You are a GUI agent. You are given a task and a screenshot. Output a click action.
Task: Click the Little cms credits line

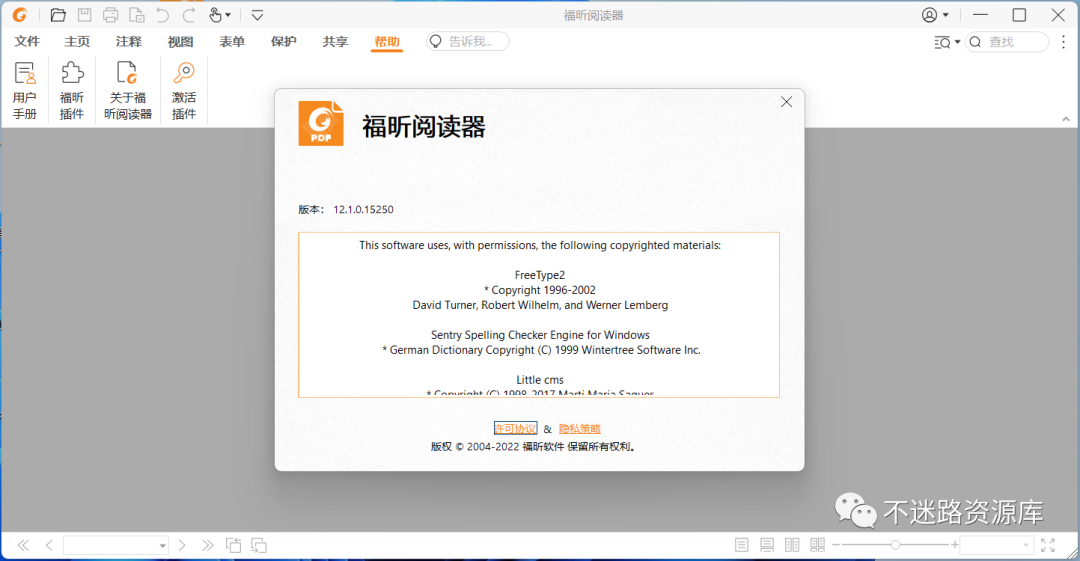click(540, 380)
